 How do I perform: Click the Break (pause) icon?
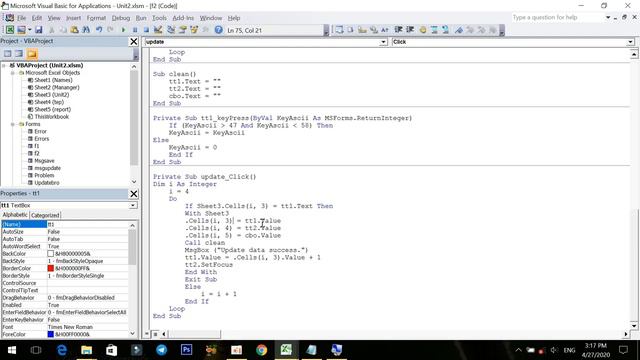(135, 30)
